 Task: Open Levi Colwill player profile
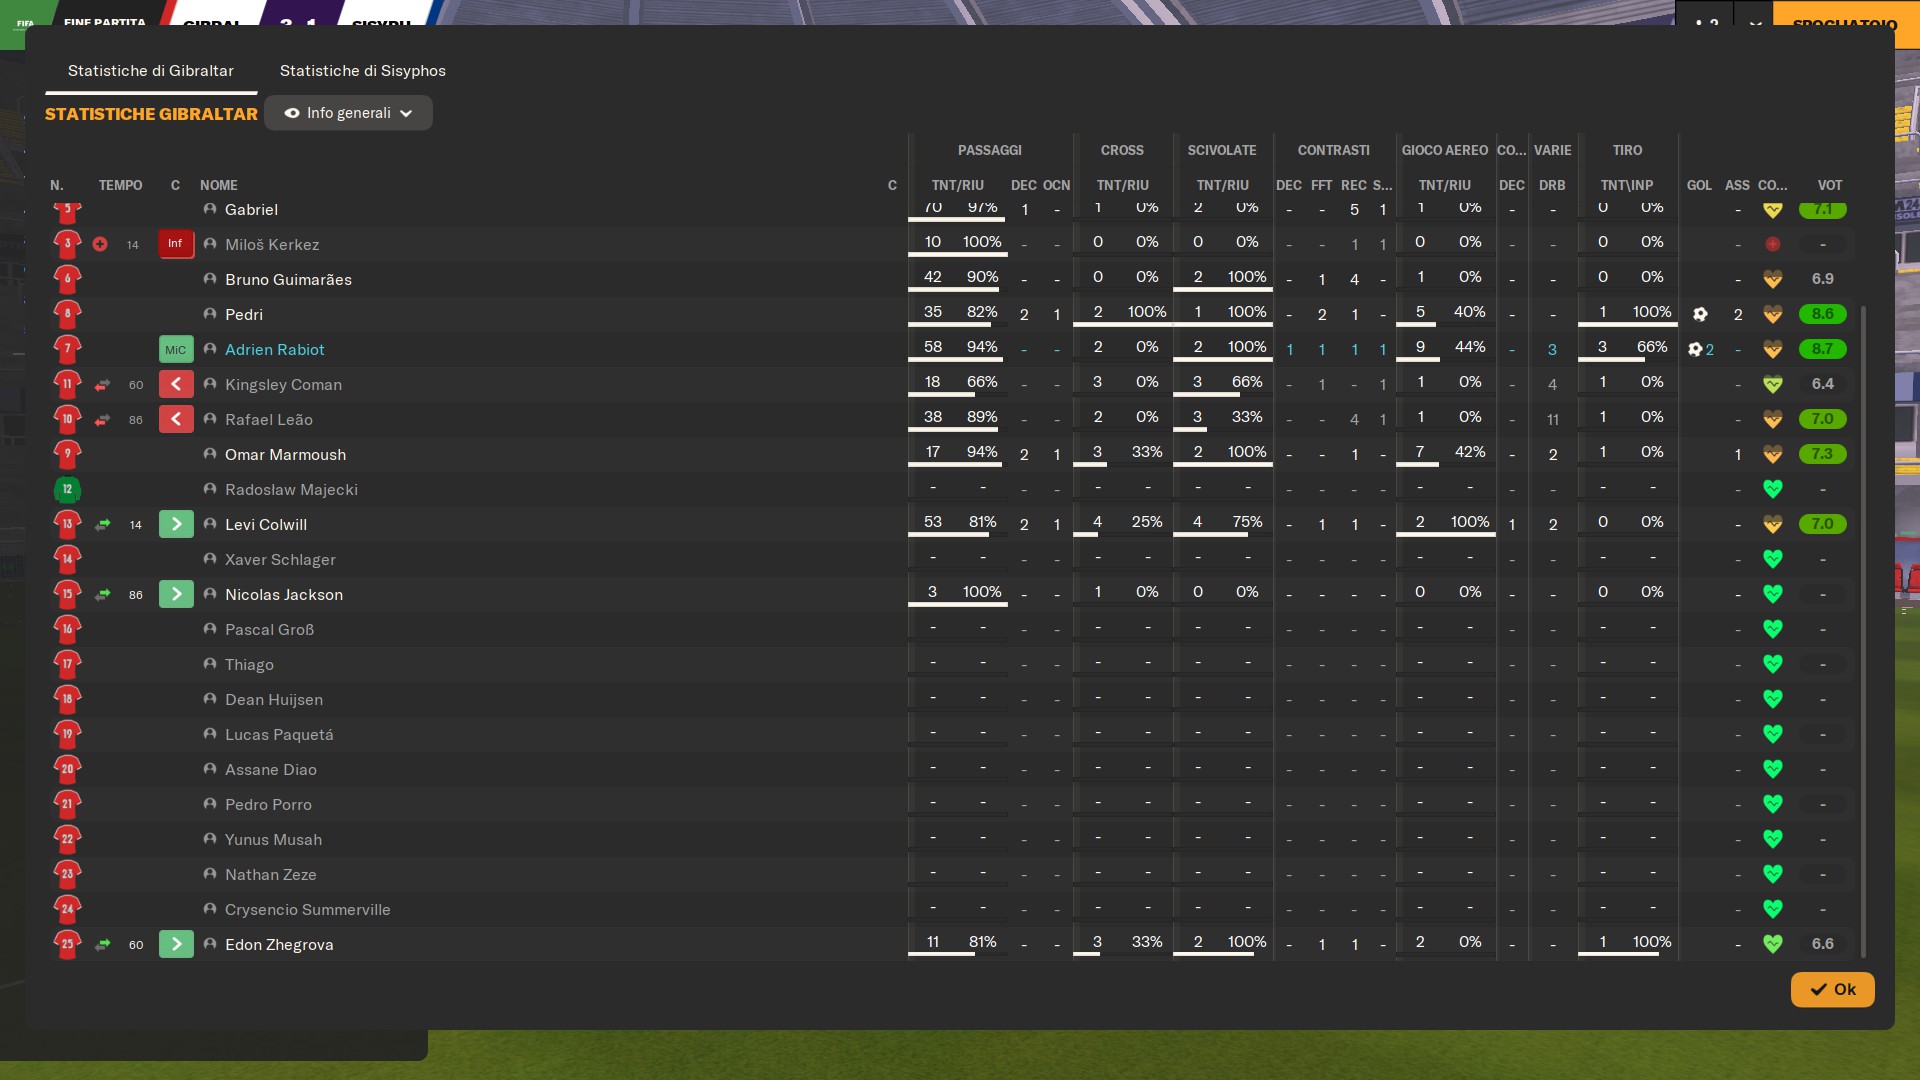(266, 525)
